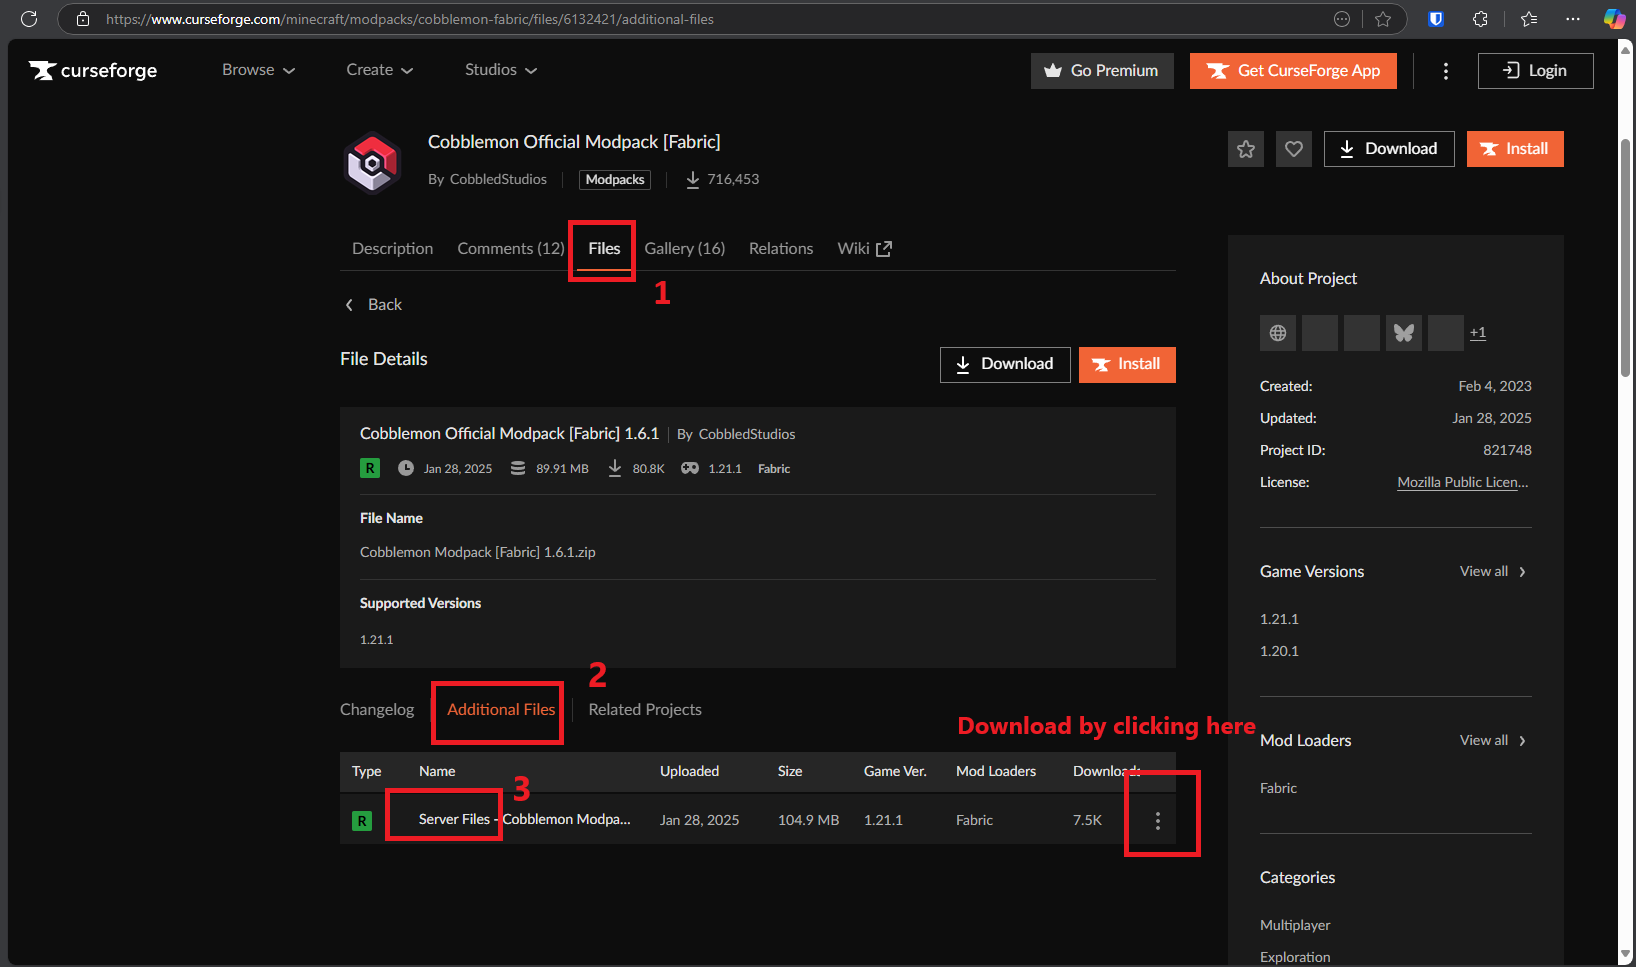Image resolution: width=1636 pixels, height=967 pixels.
Task: Open the Gallery (16) tab
Action: tap(685, 249)
